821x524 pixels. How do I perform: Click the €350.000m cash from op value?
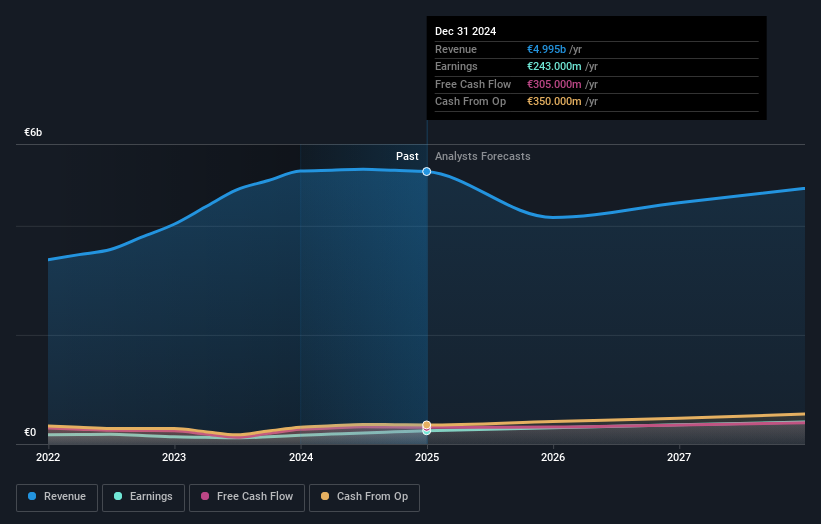tap(554, 102)
